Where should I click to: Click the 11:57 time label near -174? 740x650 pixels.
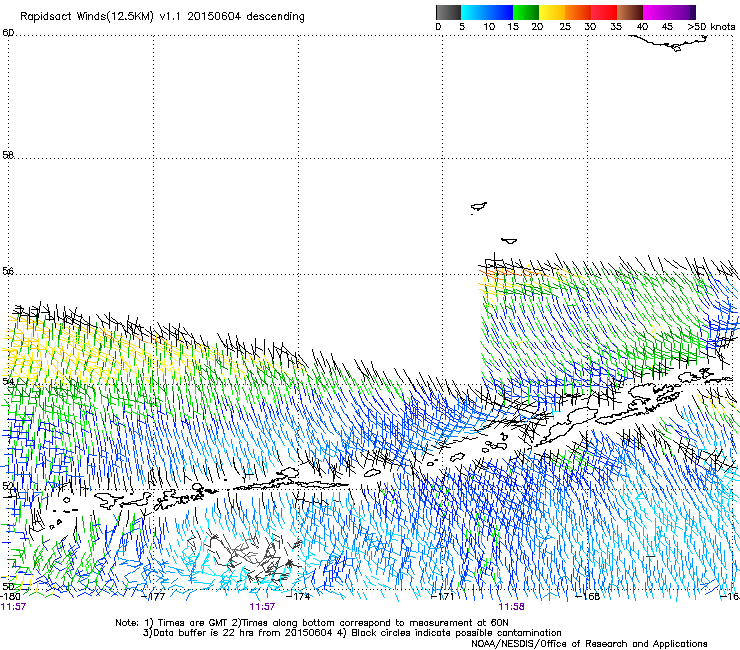click(x=262, y=607)
